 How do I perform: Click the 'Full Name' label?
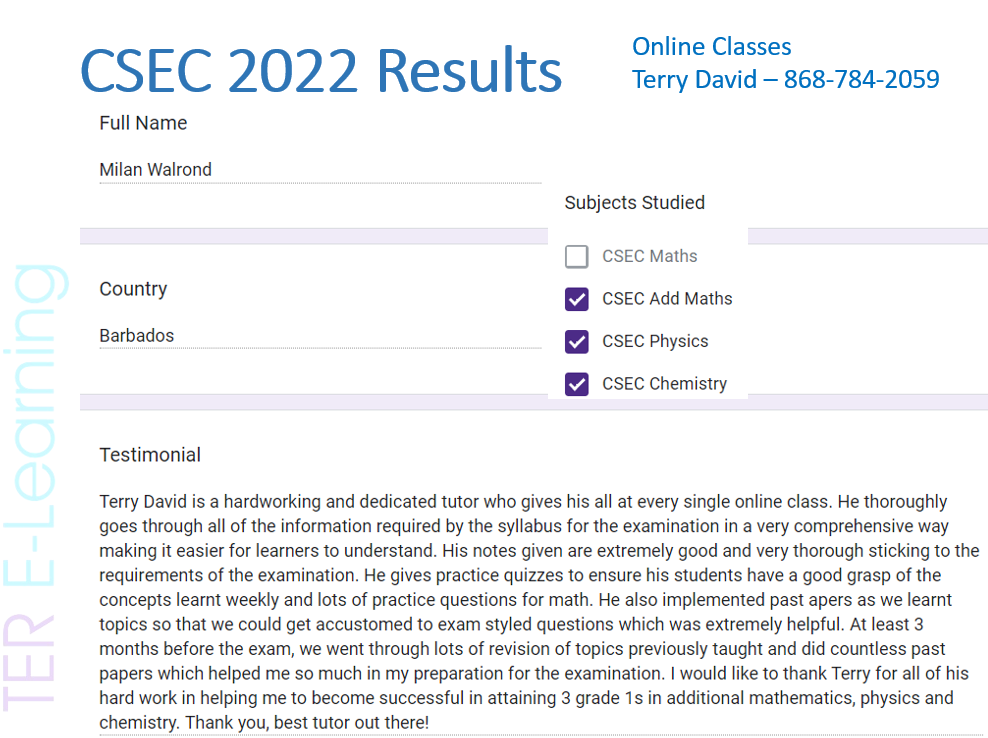143,123
